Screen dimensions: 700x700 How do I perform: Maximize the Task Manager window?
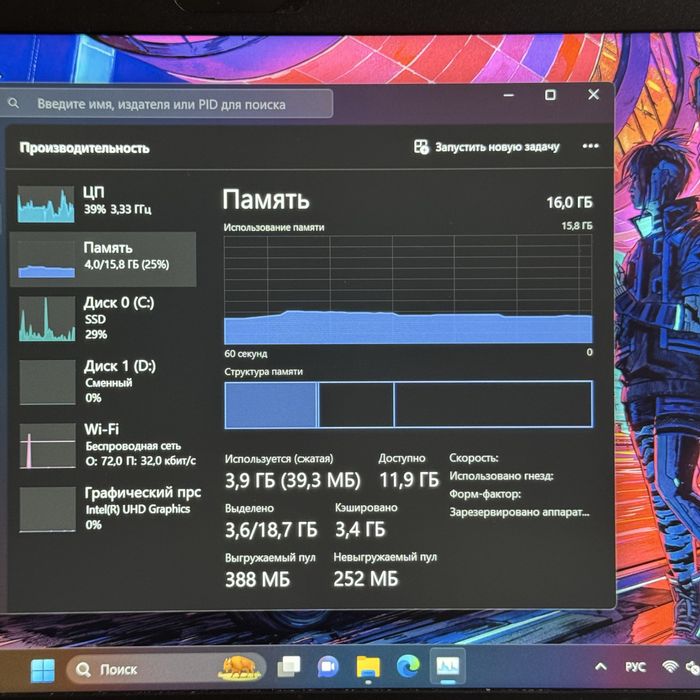point(550,95)
